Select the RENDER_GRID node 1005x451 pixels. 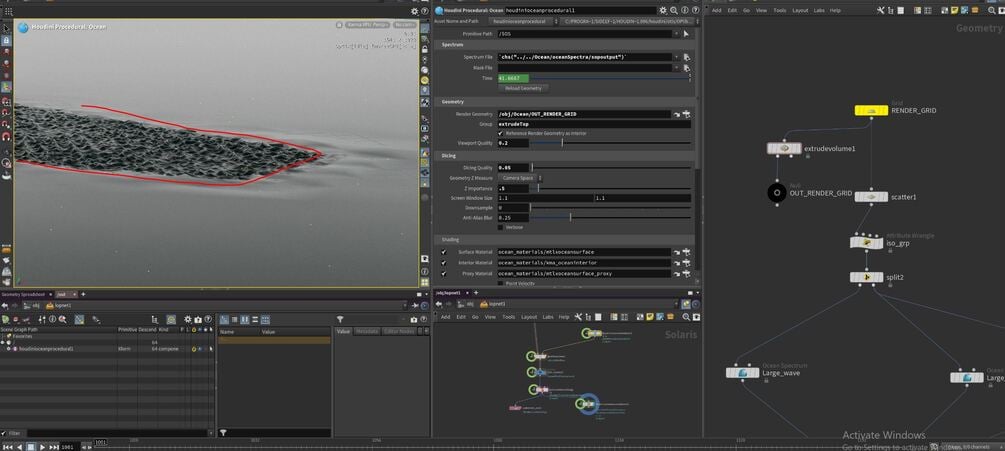(871, 110)
